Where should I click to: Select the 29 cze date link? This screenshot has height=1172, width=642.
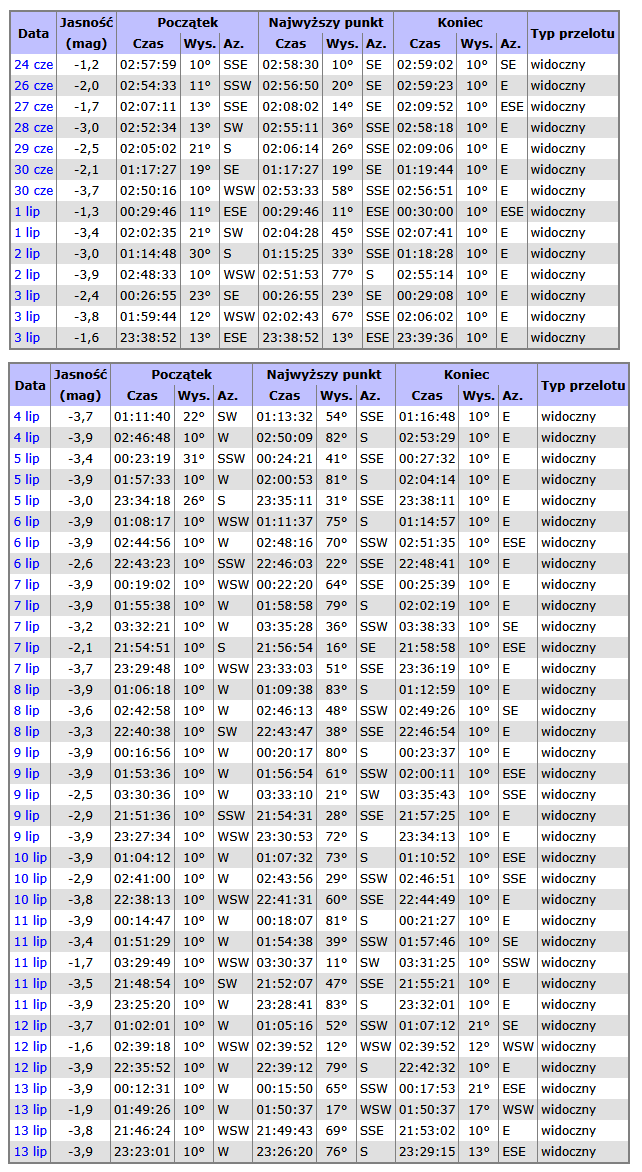[x=34, y=148]
